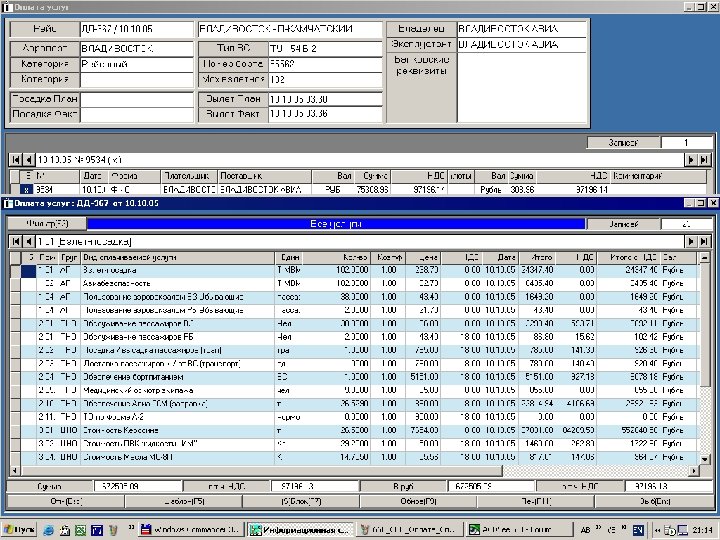The width and height of the screenshot is (720, 540).
Task: Select row marker of Стоимость Керосина row
Action: pos(15,431)
